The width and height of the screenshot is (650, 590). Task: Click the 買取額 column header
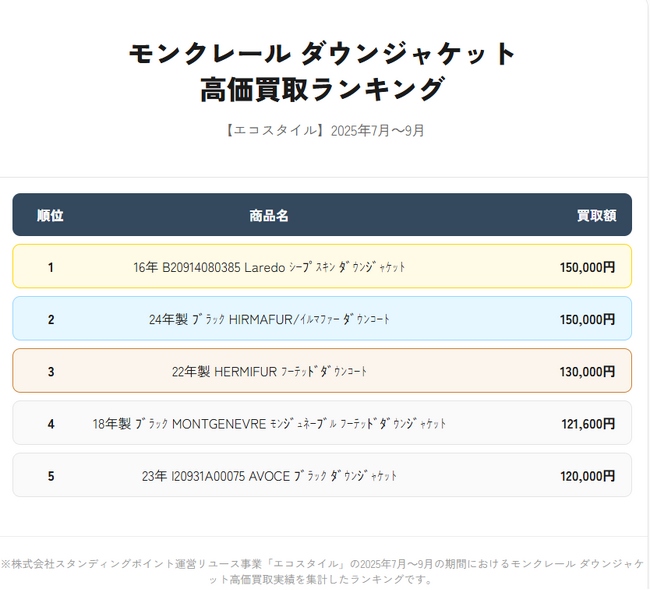point(595,215)
